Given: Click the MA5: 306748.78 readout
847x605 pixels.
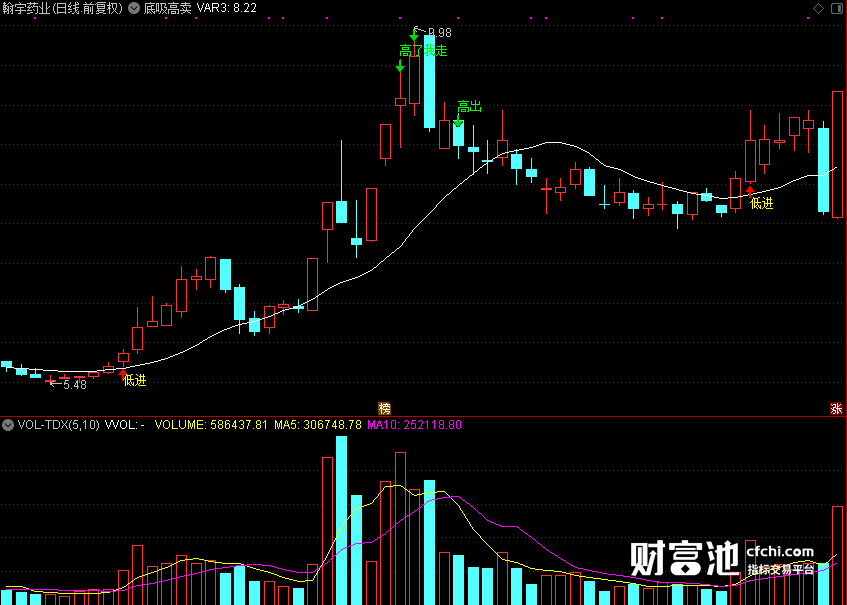Looking at the screenshot, I should pos(318,425).
